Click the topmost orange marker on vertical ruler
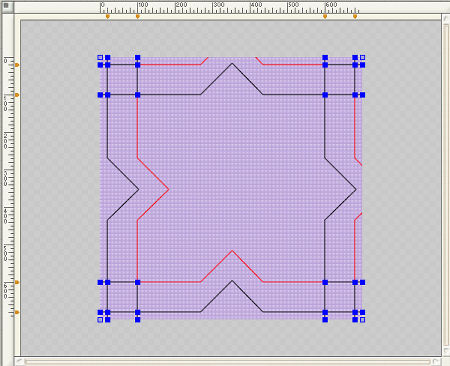This screenshot has width=450, height=366. click(17, 65)
